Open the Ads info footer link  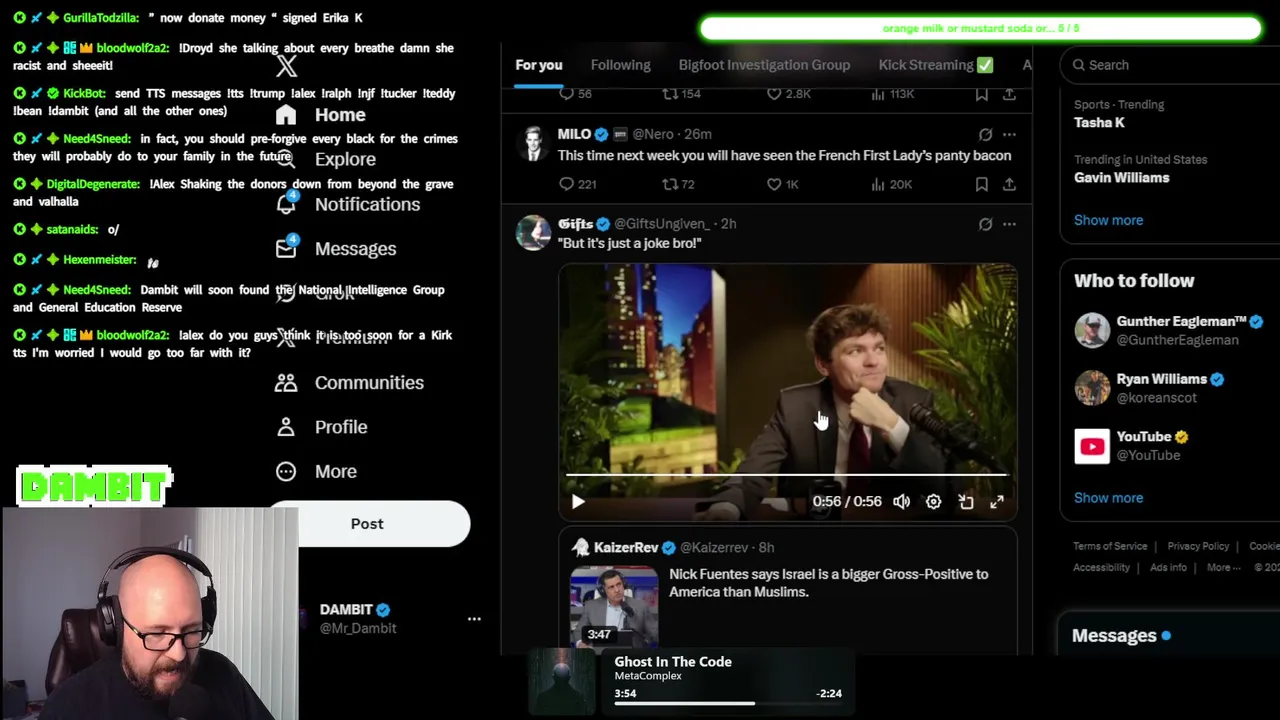point(1168,568)
